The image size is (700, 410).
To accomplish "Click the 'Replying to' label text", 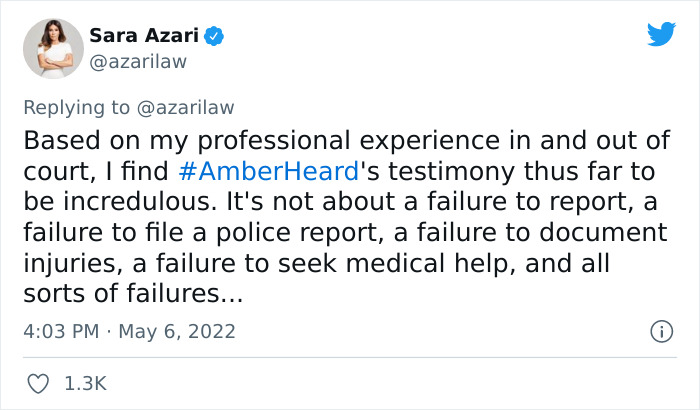I will coord(74,107).
